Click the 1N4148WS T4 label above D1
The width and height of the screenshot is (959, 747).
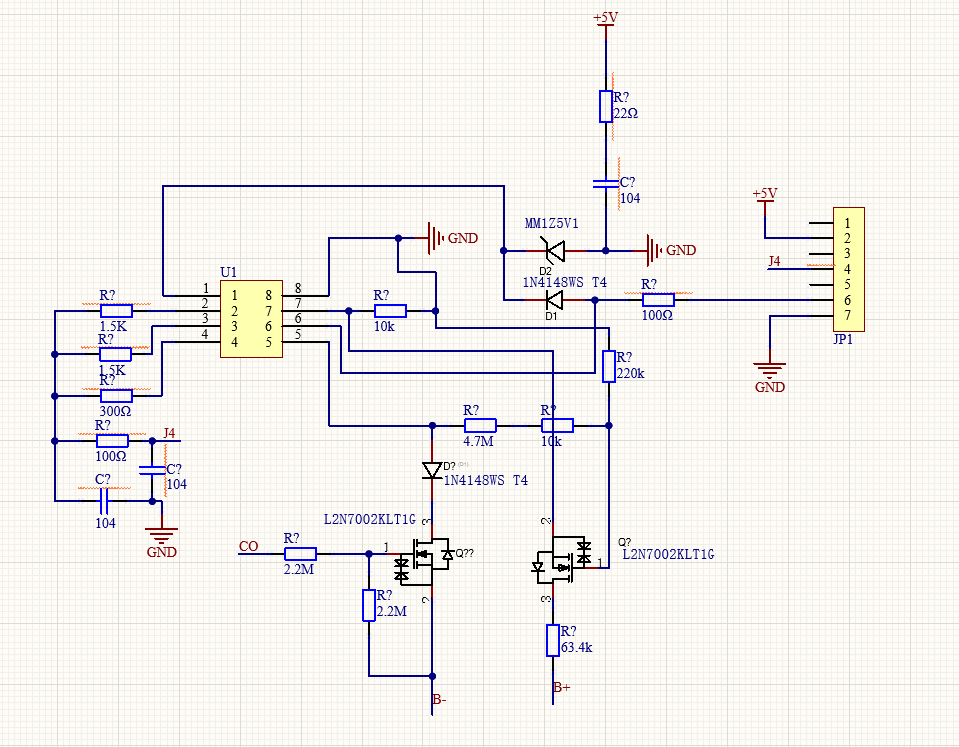pos(565,282)
